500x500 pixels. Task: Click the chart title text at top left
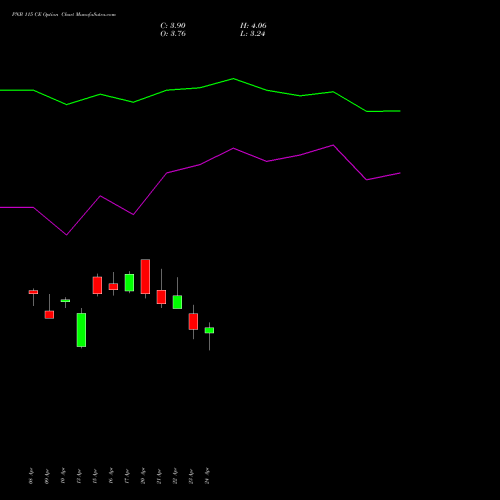click(64, 15)
